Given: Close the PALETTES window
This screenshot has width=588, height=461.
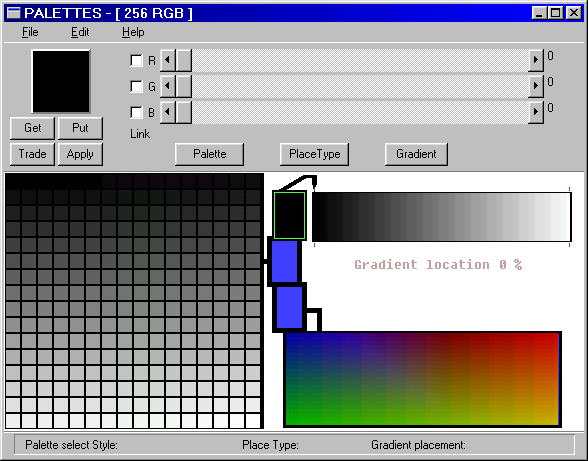Looking at the screenshot, I should (x=574, y=13).
